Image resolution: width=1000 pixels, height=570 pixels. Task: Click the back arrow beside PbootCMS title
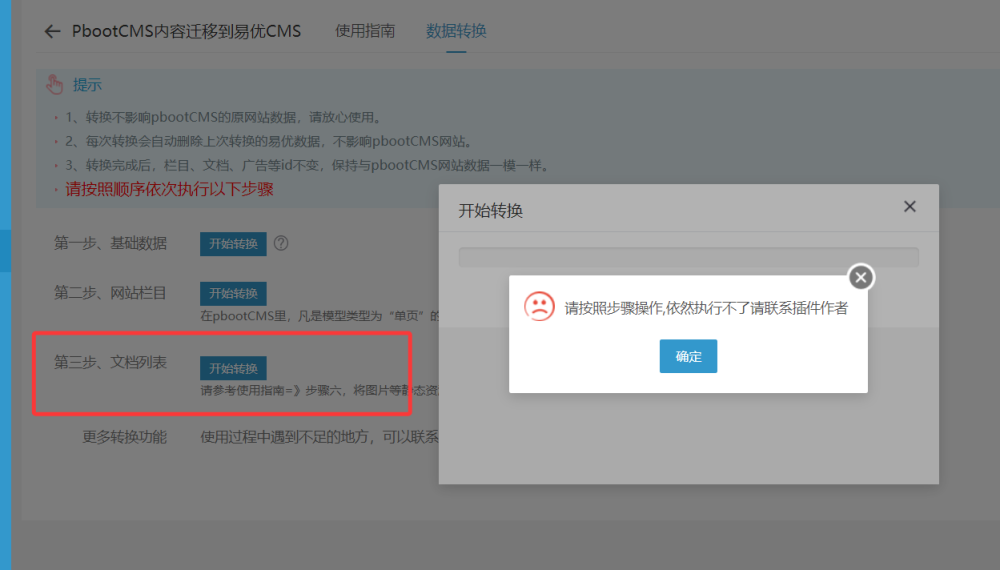click(x=52, y=31)
